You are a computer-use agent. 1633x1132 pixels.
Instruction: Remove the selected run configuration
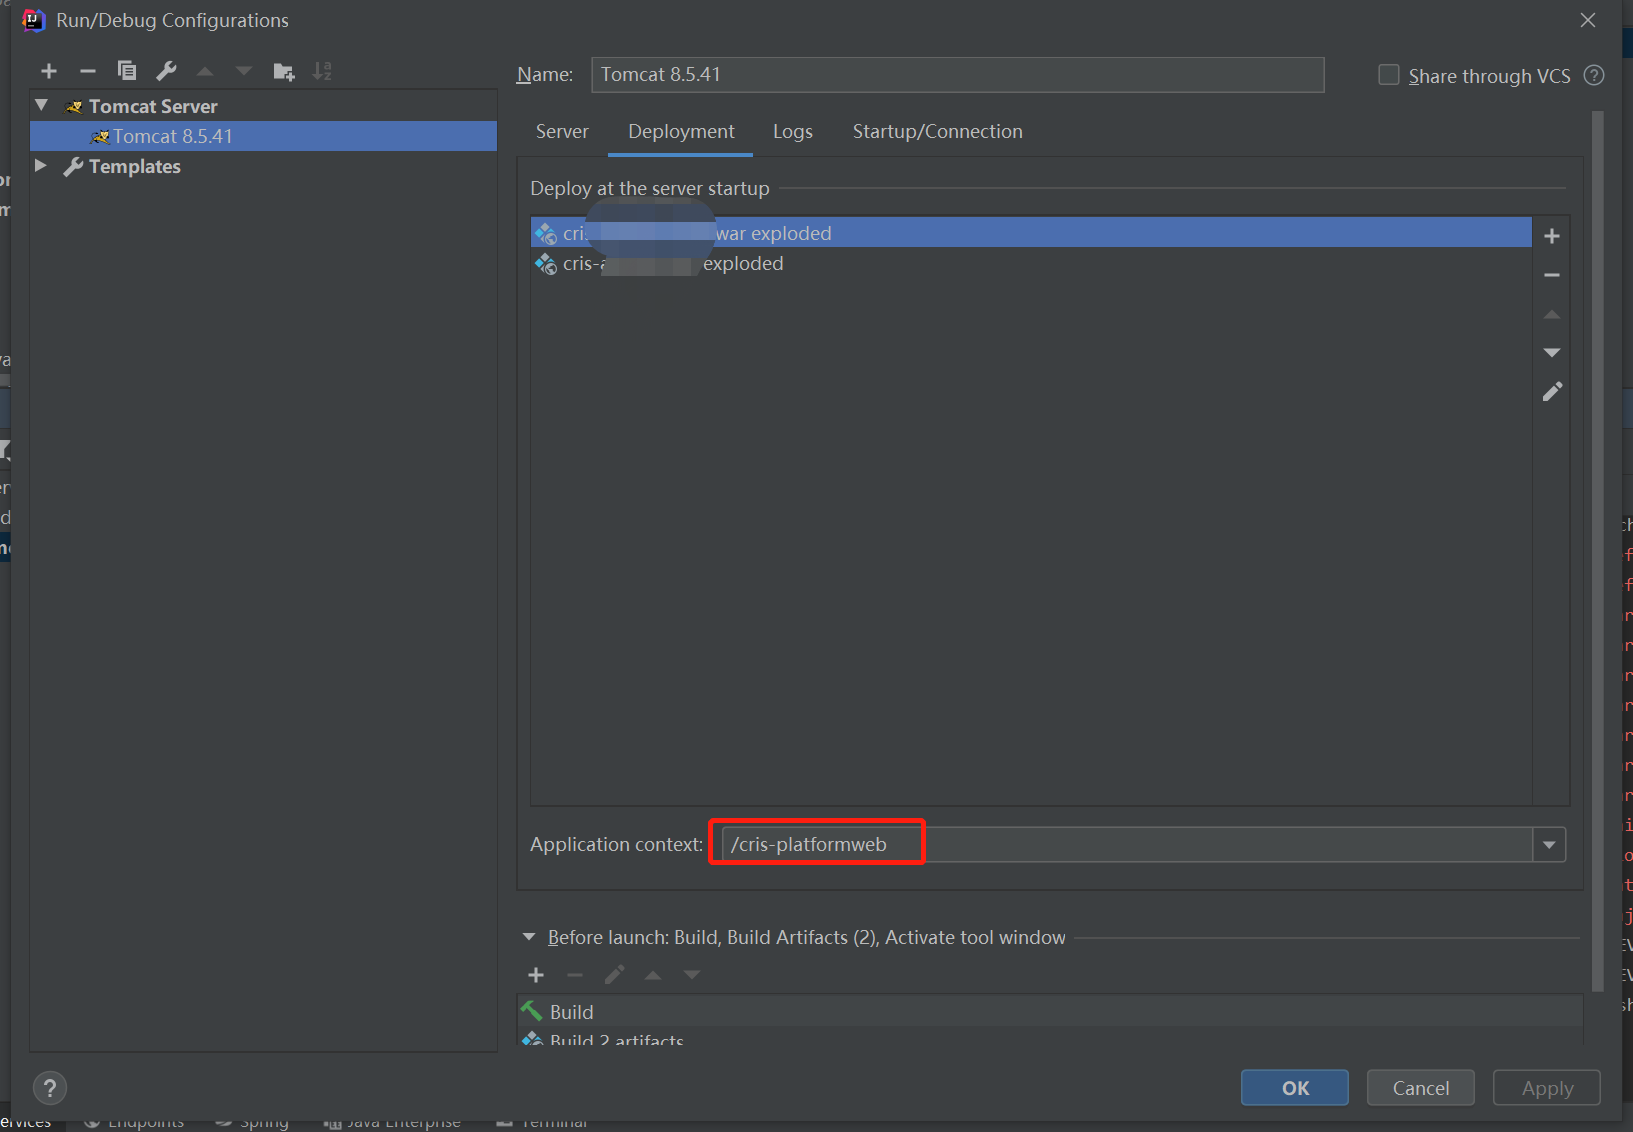point(88,71)
